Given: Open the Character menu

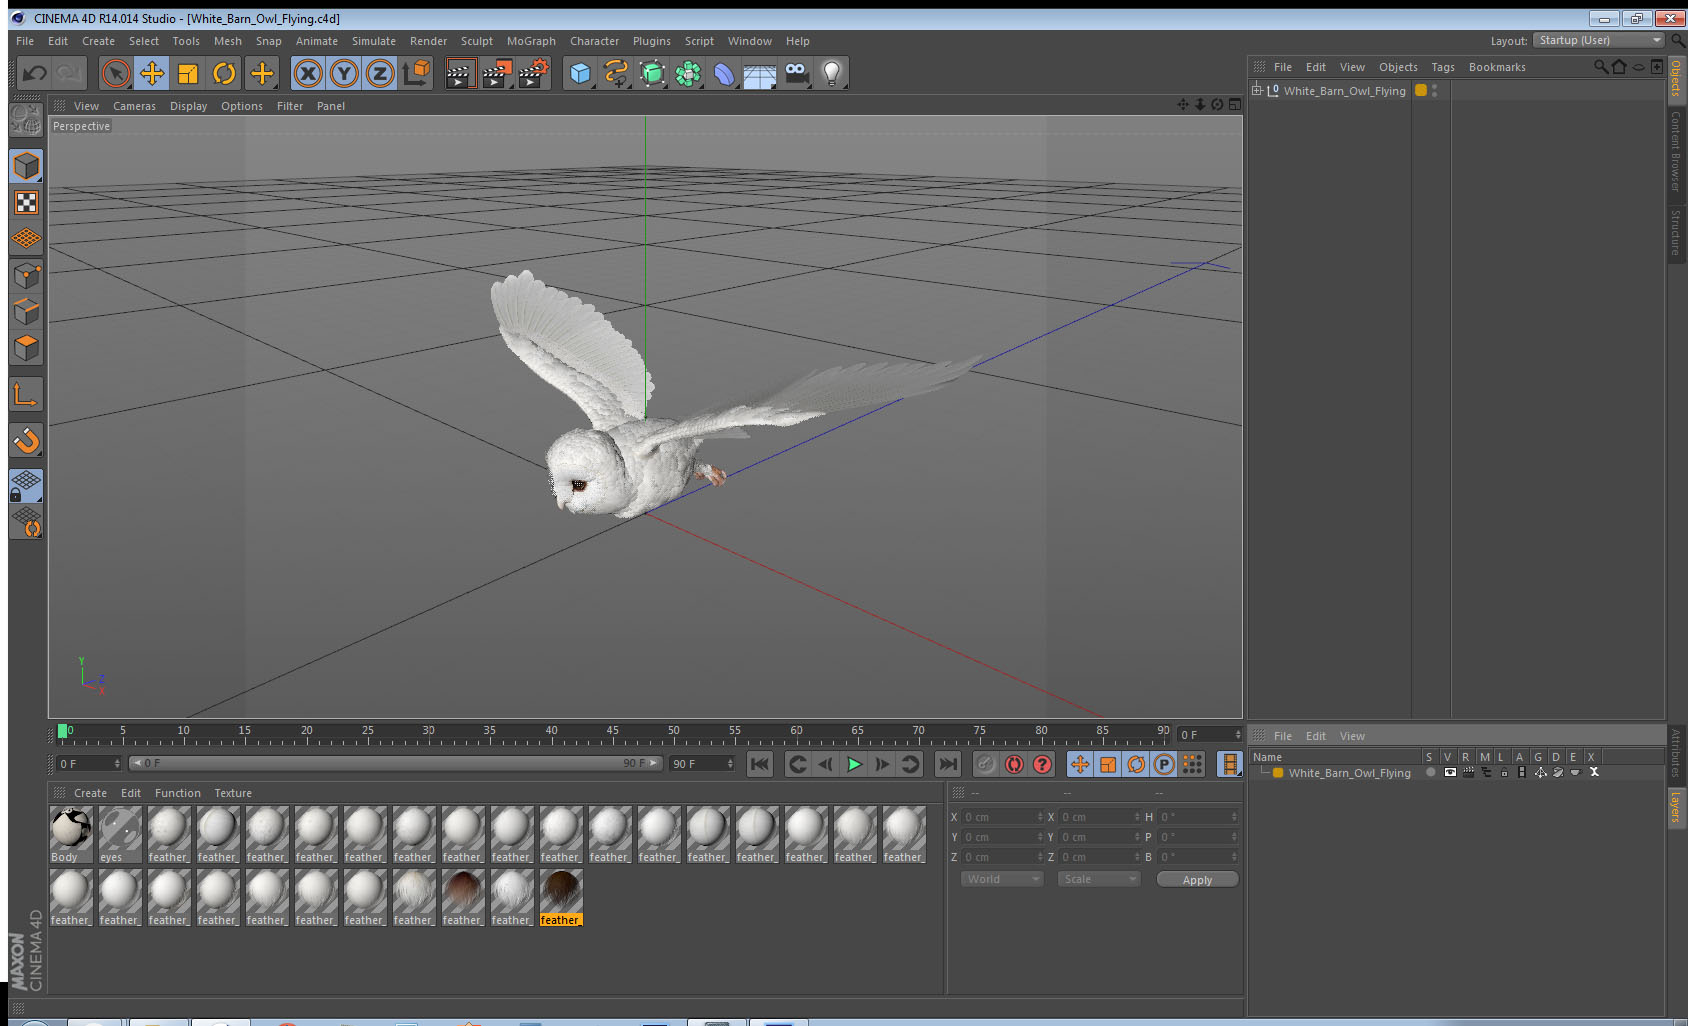Looking at the screenshot, I should [594, 41].
